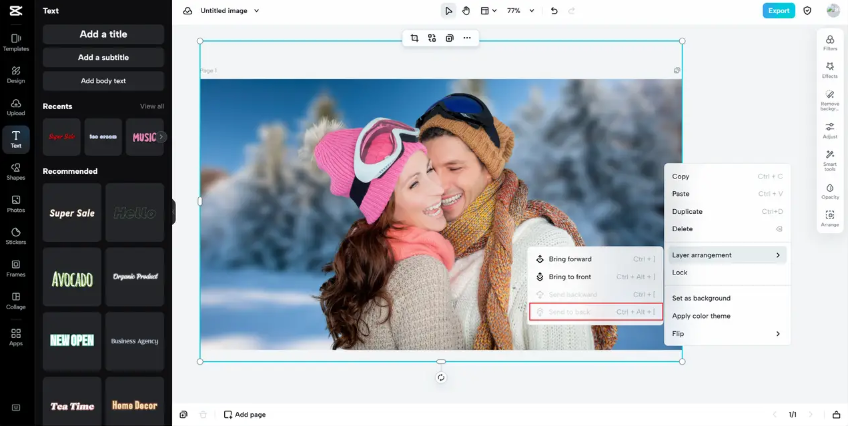Open the Collage panel
This screenshot has width=848, height=426.
coord(16,301)
